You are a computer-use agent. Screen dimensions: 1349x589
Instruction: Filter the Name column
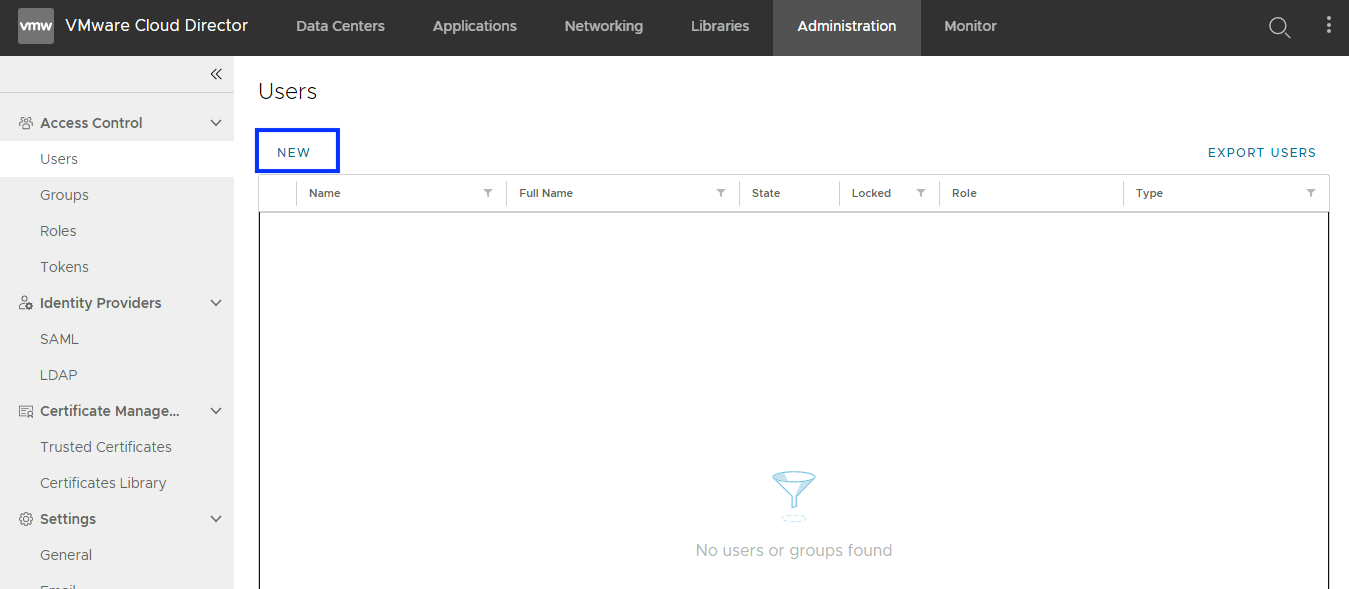(x=488, y=193)
